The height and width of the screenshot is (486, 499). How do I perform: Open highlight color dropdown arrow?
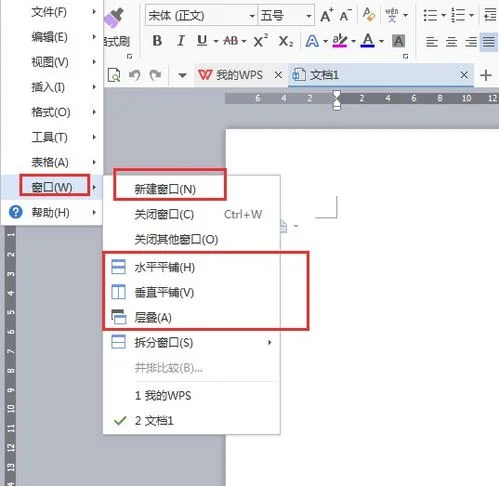tap(353, 42)
